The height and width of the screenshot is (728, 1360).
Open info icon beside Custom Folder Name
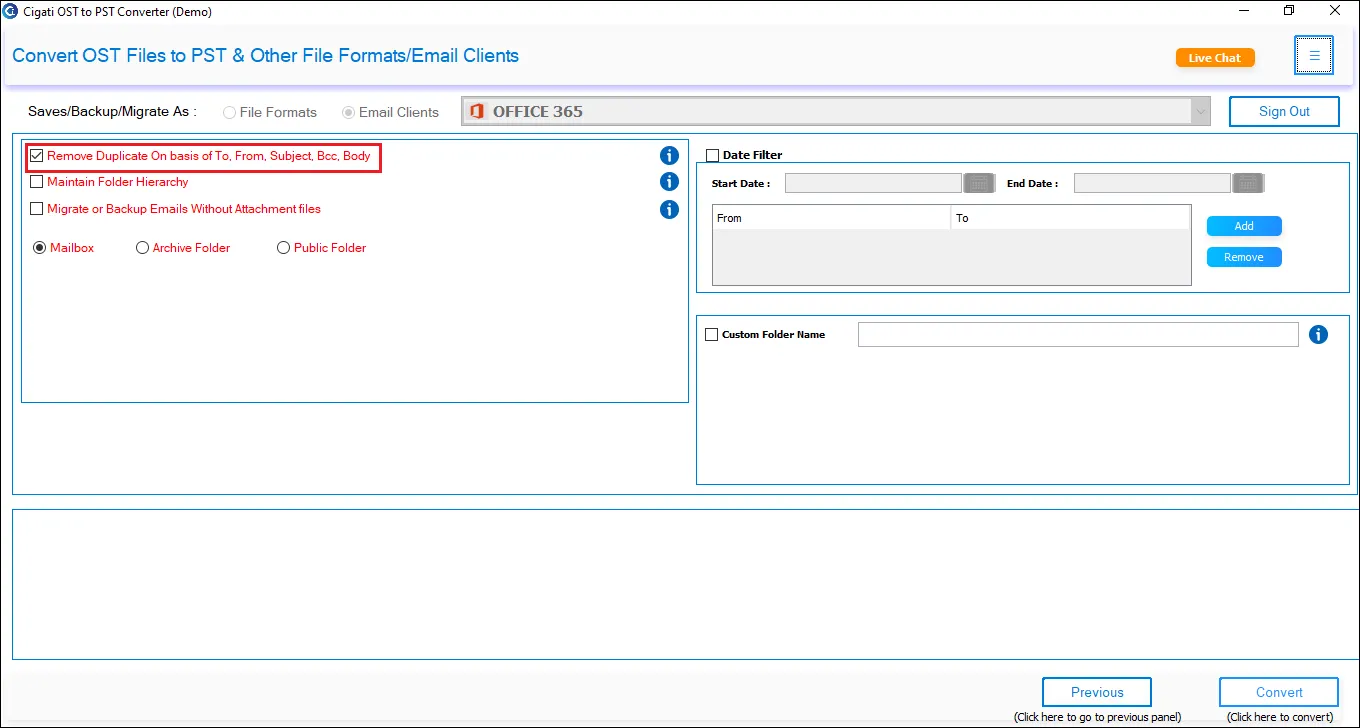(1318, 334)
